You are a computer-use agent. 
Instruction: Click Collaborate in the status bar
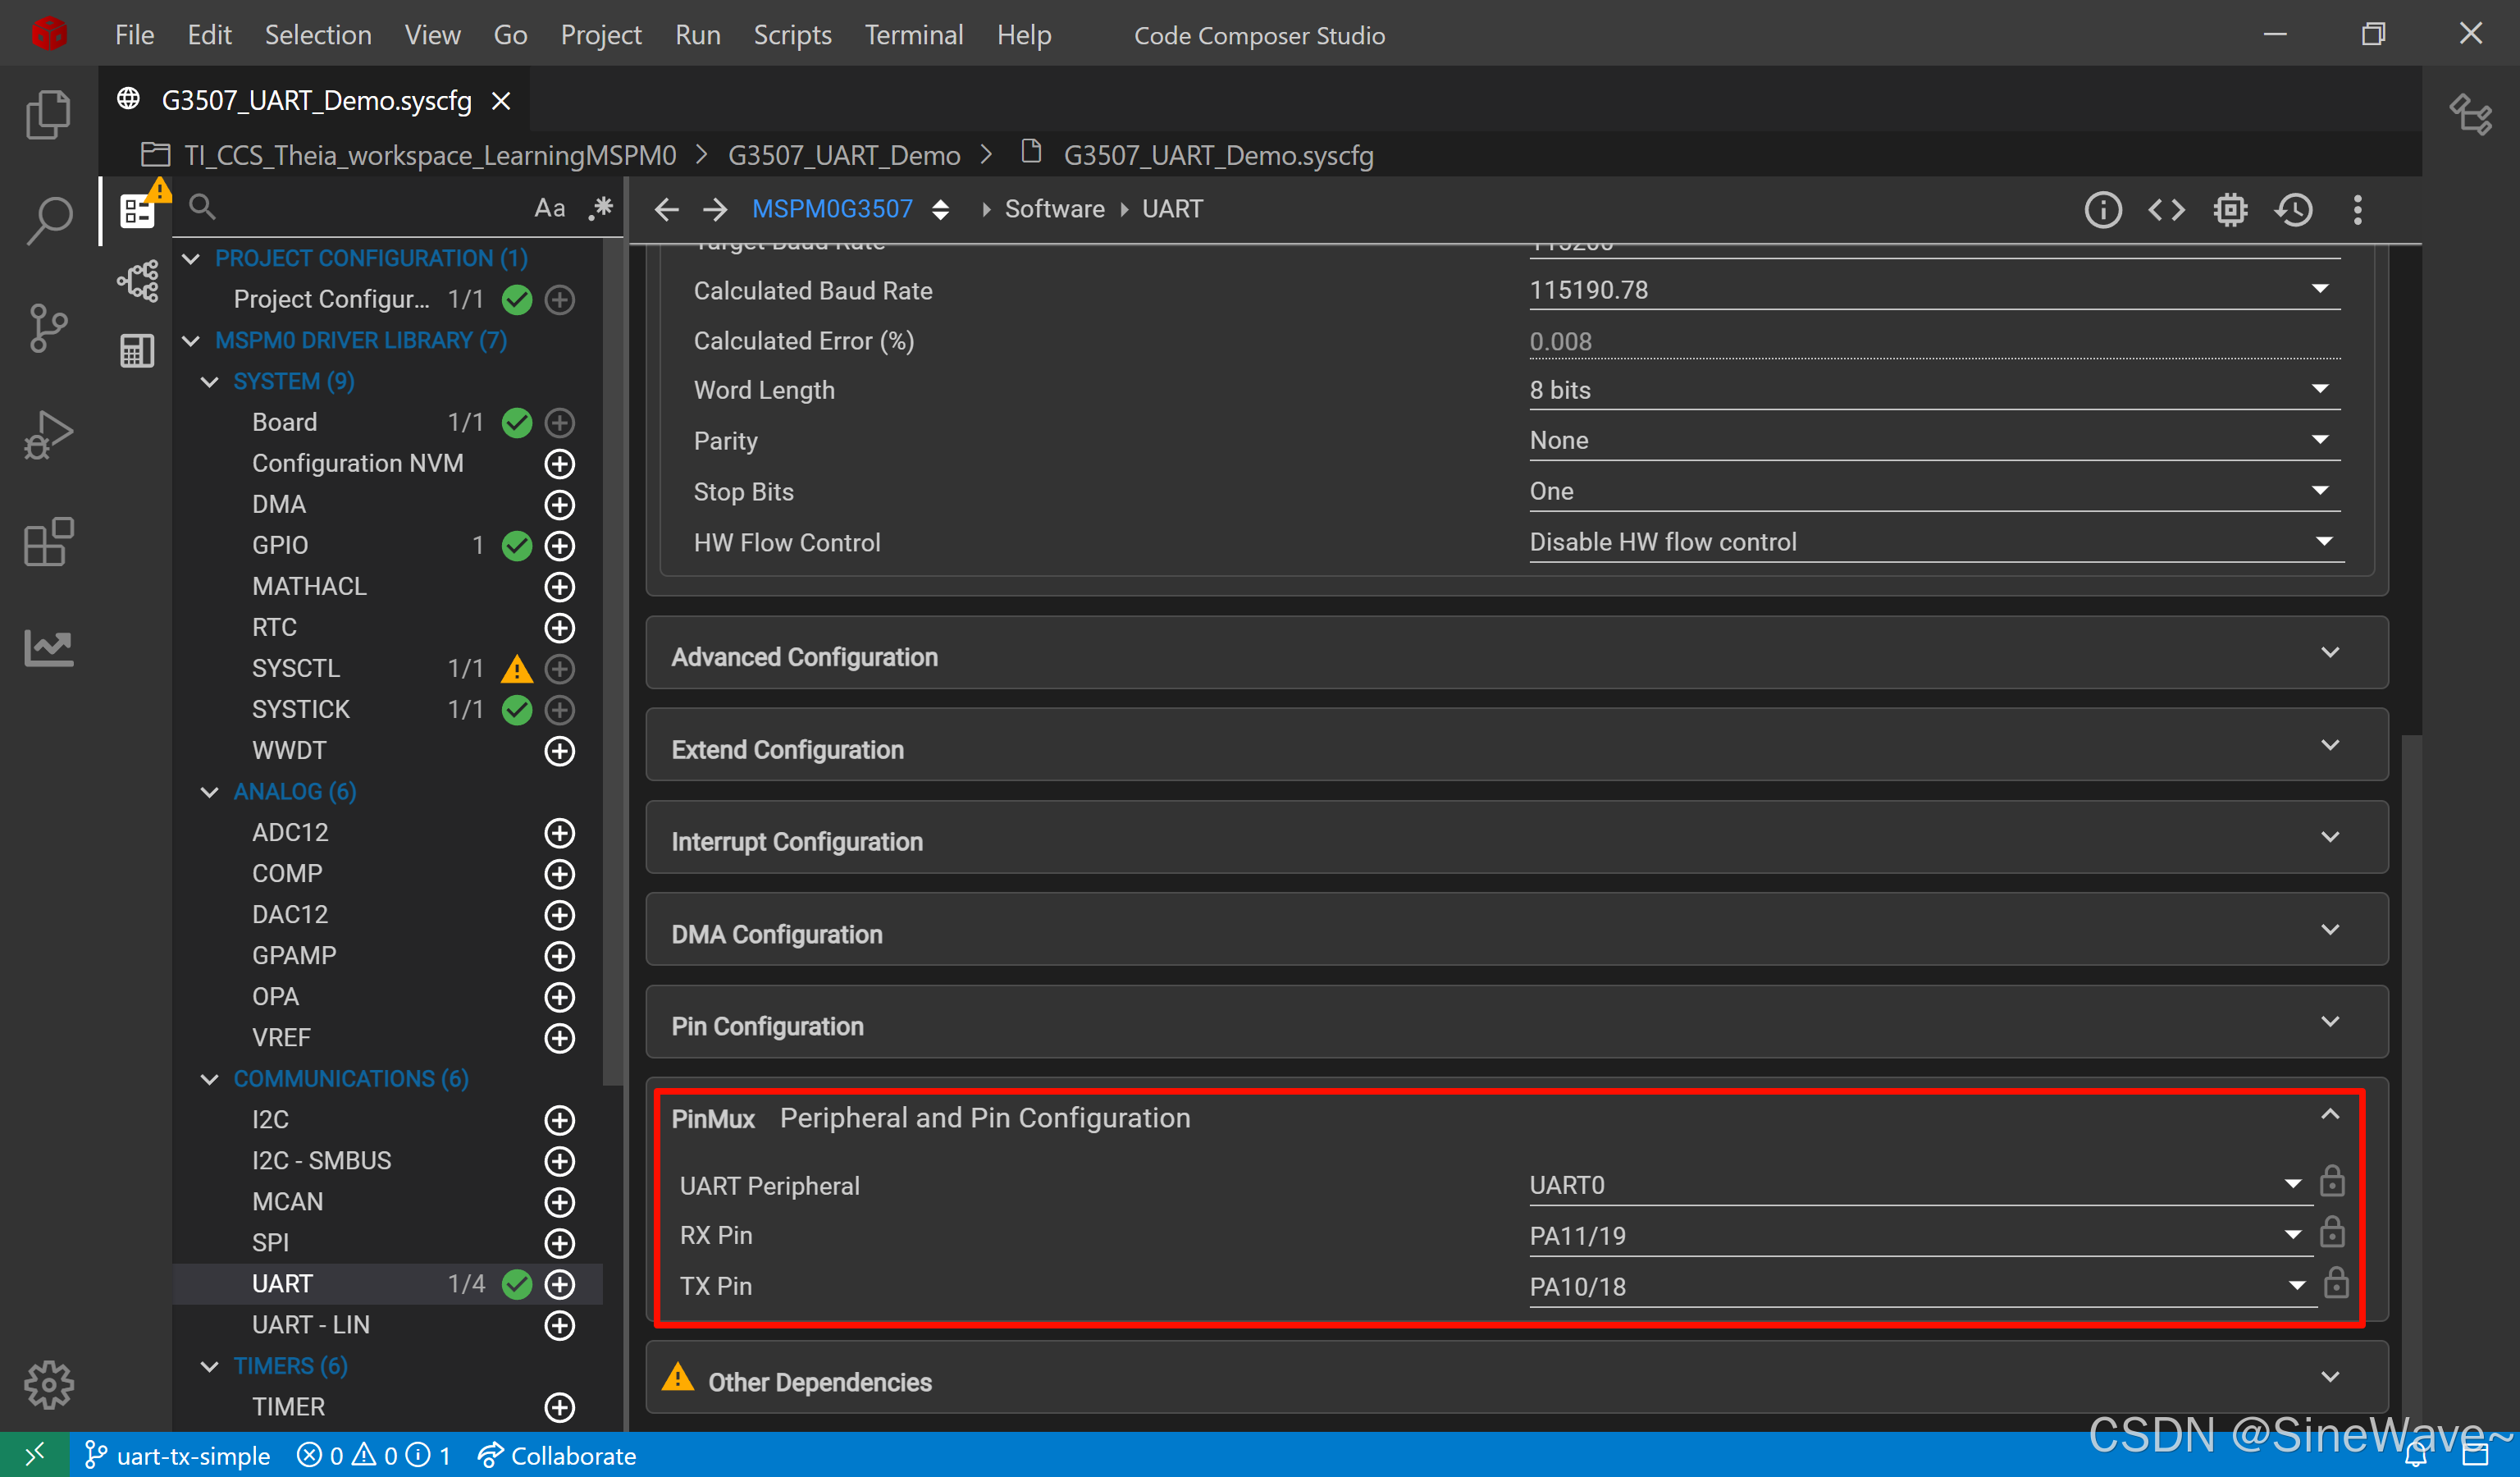[558, 1455]
